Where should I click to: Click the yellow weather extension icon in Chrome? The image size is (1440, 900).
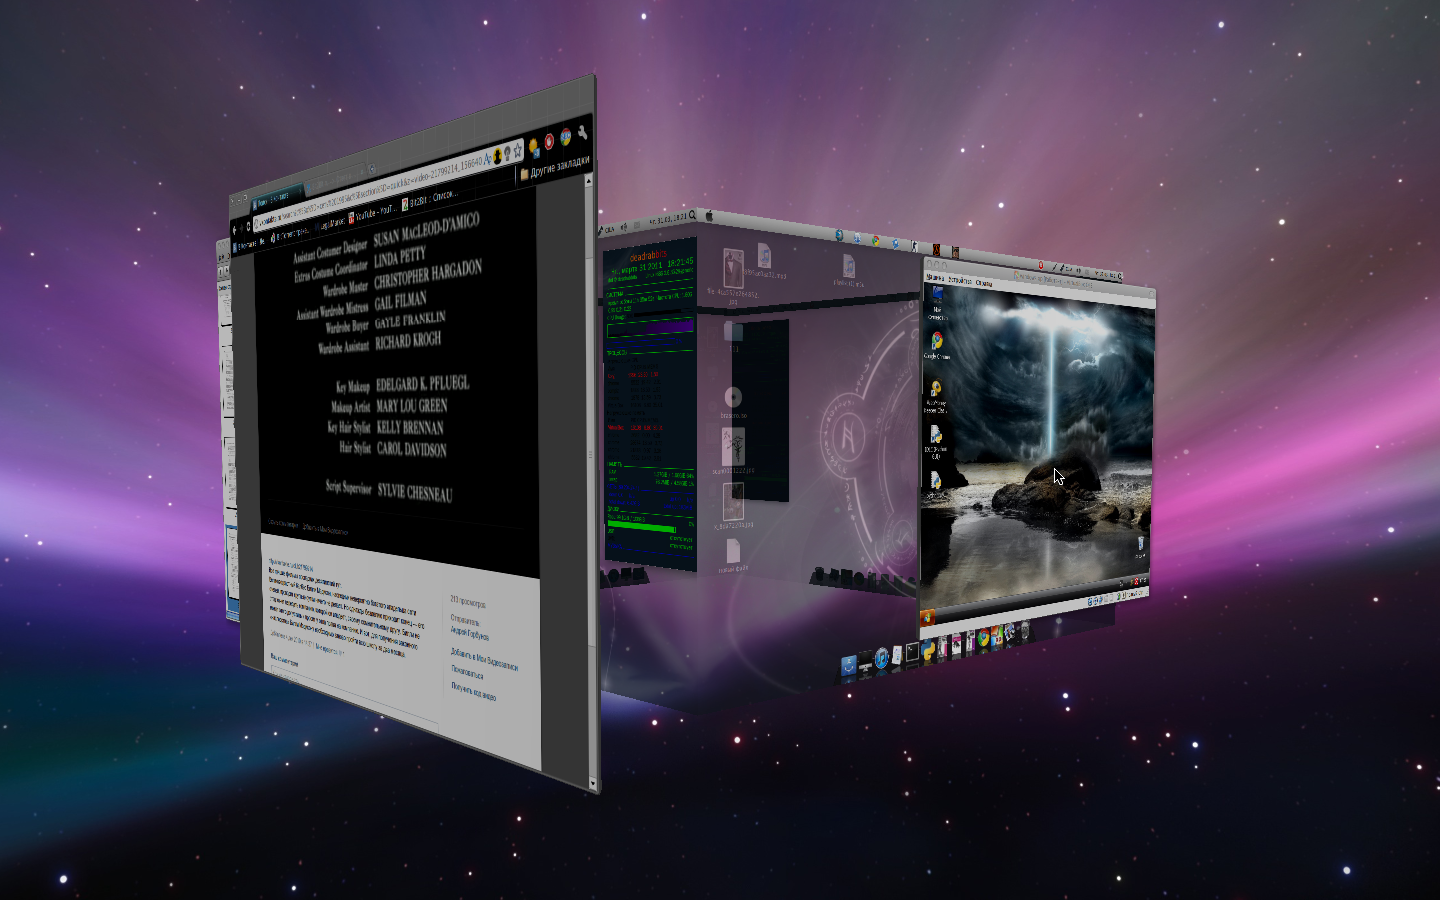pos(534,146)
